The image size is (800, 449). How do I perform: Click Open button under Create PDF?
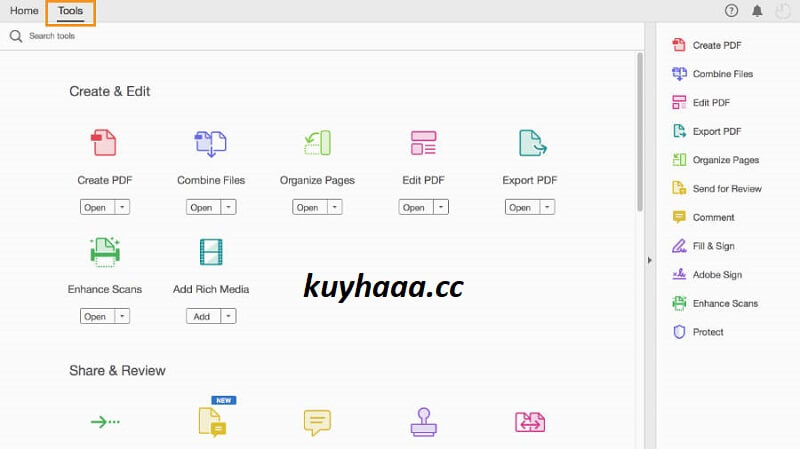point(97,207)
